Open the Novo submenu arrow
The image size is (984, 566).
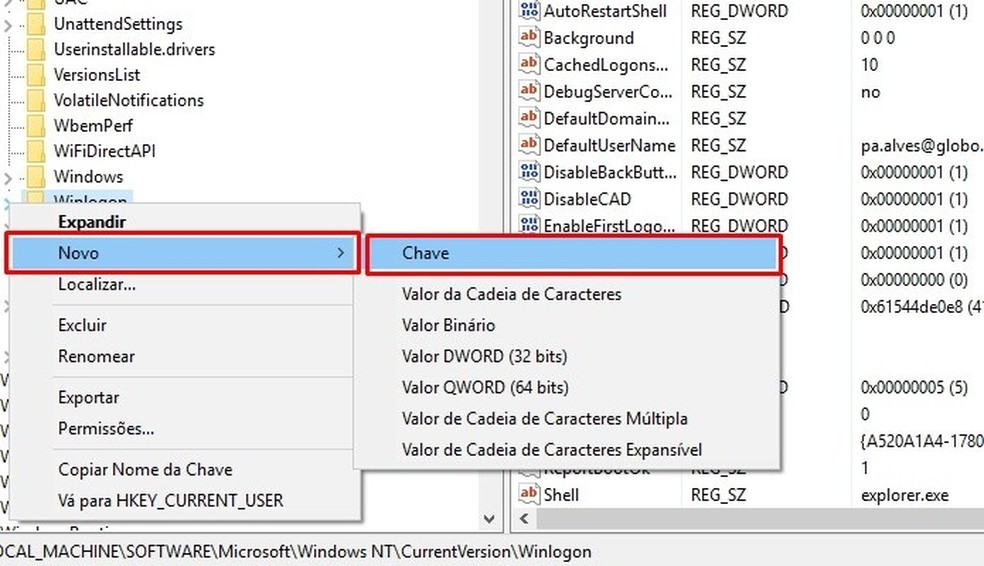coord(341,253)
